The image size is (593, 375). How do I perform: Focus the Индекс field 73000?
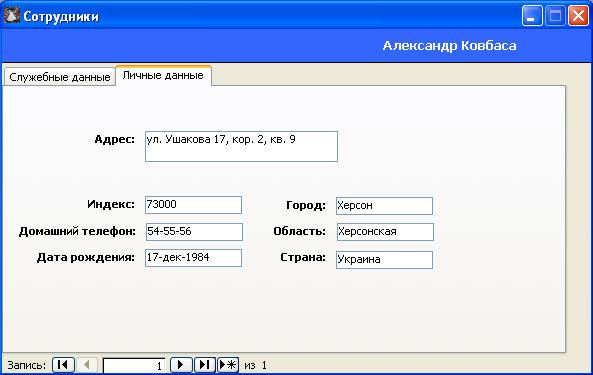click(193, 205)
